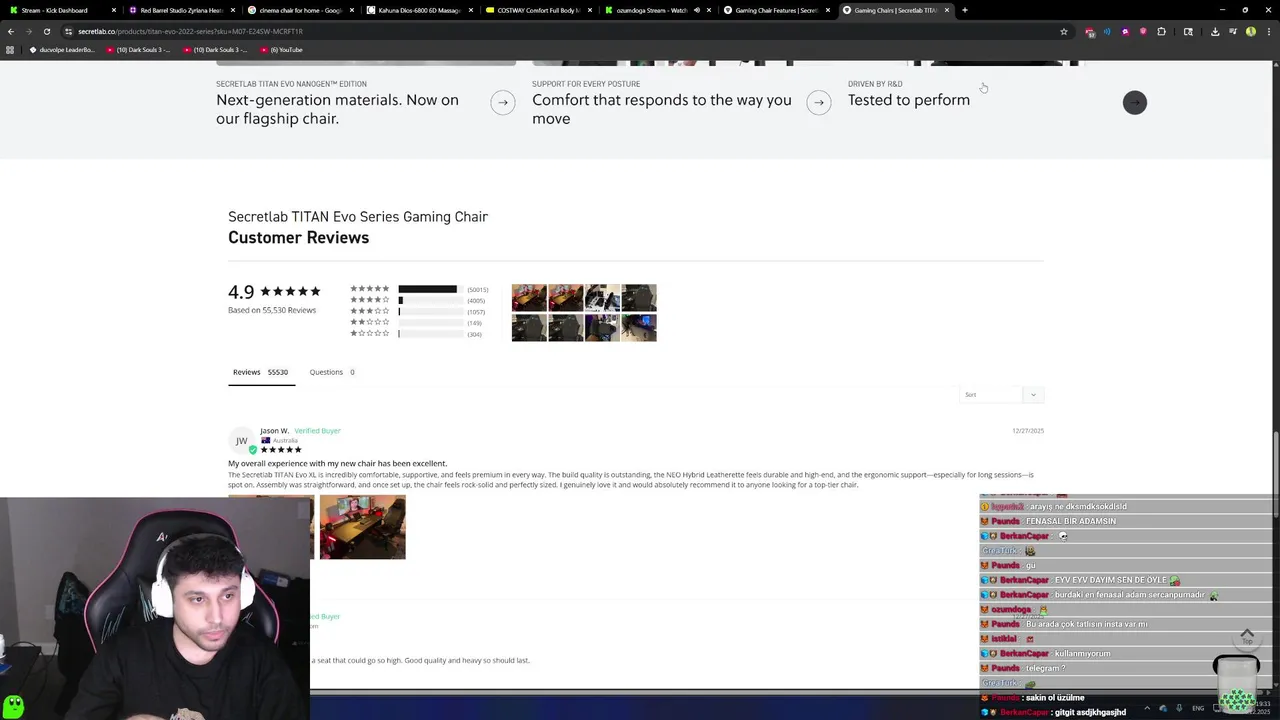Open the first customer photo in top row
This screenshot has height=720, width=1280.
point(529,297)
